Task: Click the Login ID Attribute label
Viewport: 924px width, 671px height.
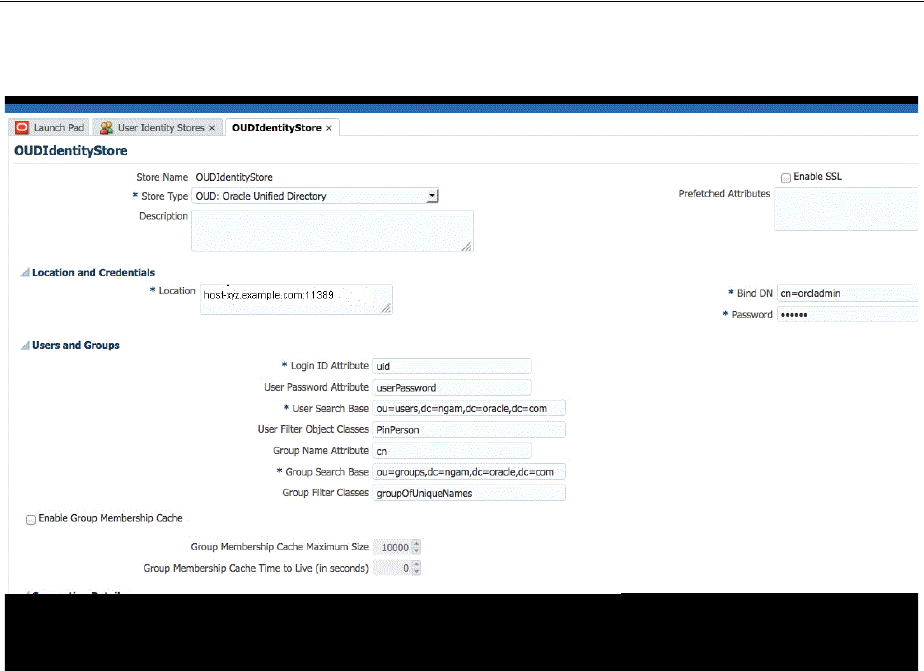Action: point(329,365)
